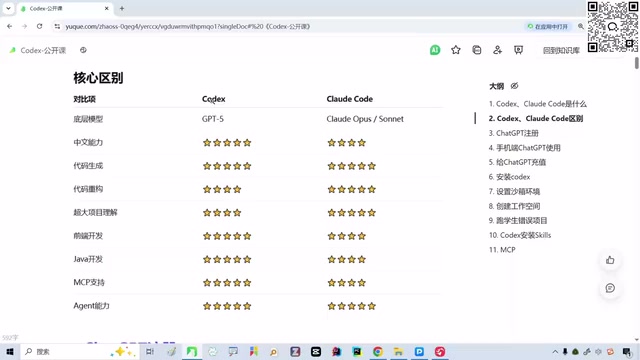Open a new browser tab with plus
Image resolution: width=640 pixels, height=360 pixels.
point(122,8)
